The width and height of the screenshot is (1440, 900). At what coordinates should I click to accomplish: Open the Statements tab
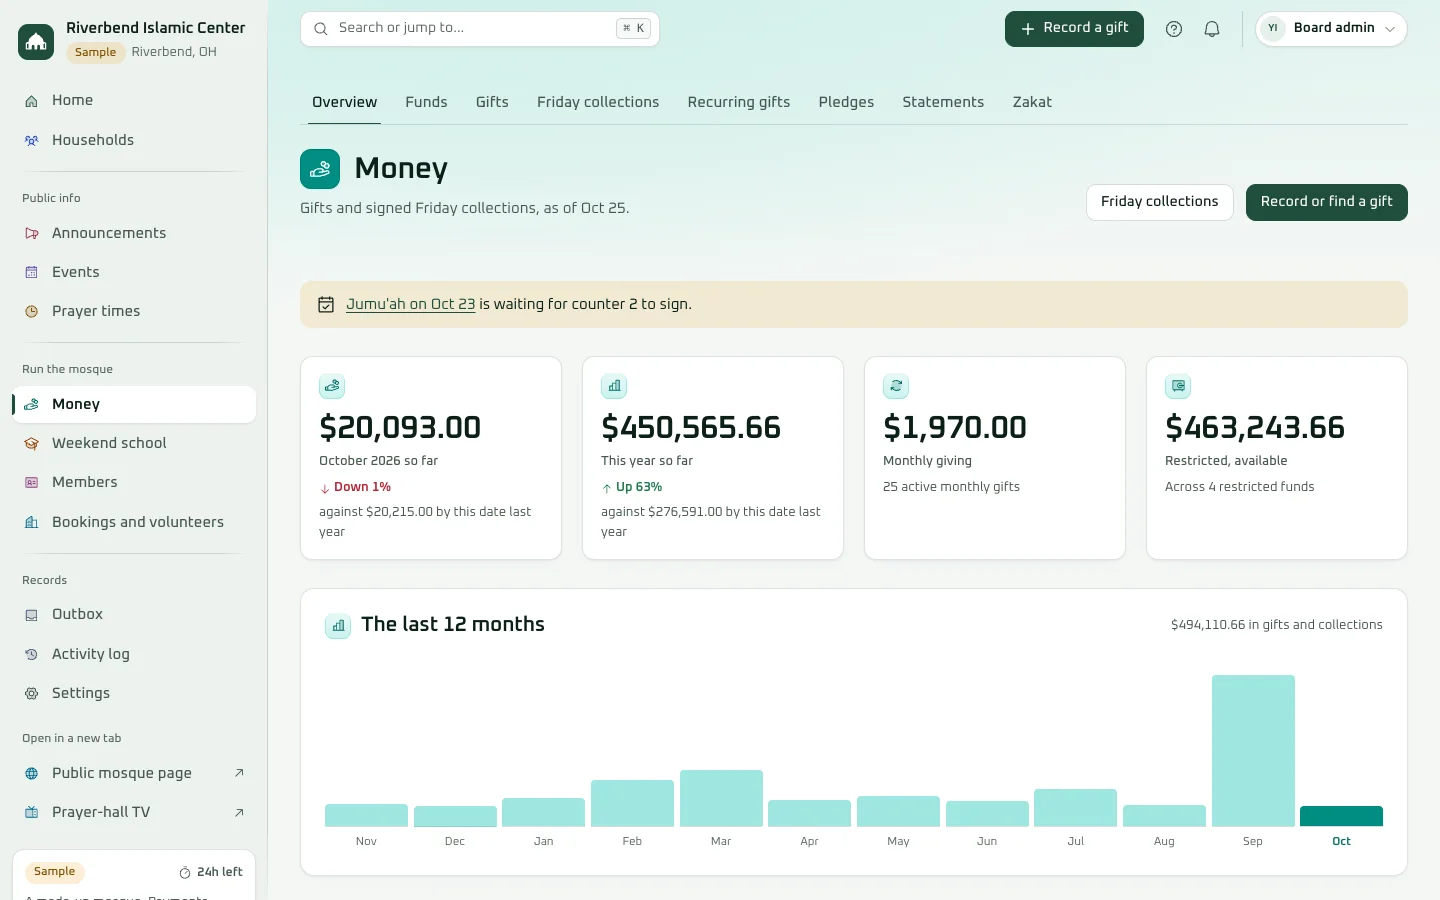[943, 102]
